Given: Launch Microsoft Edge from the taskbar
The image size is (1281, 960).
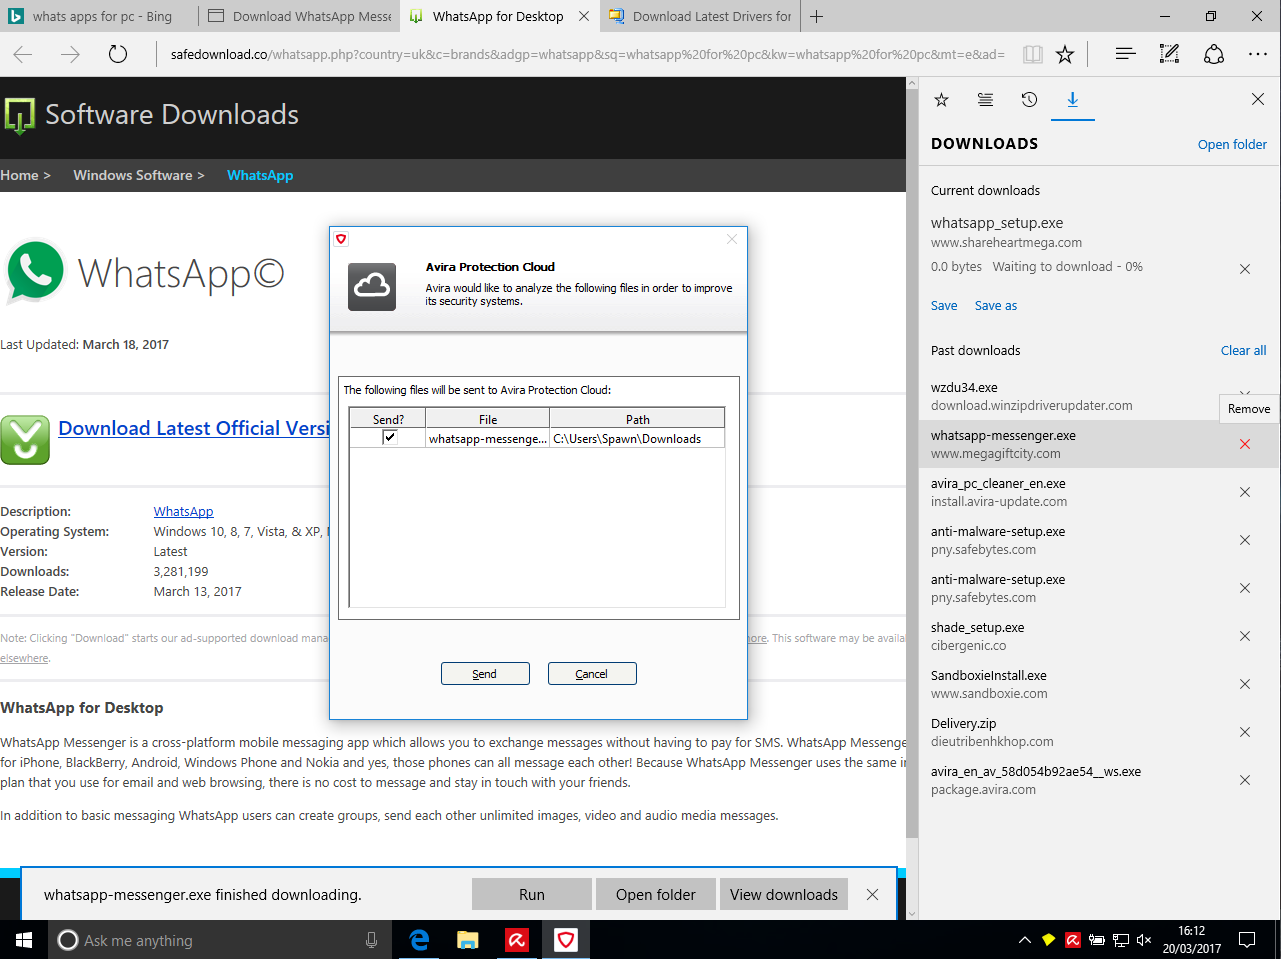Looking at the screenshot, I should (x=420, y=940).
